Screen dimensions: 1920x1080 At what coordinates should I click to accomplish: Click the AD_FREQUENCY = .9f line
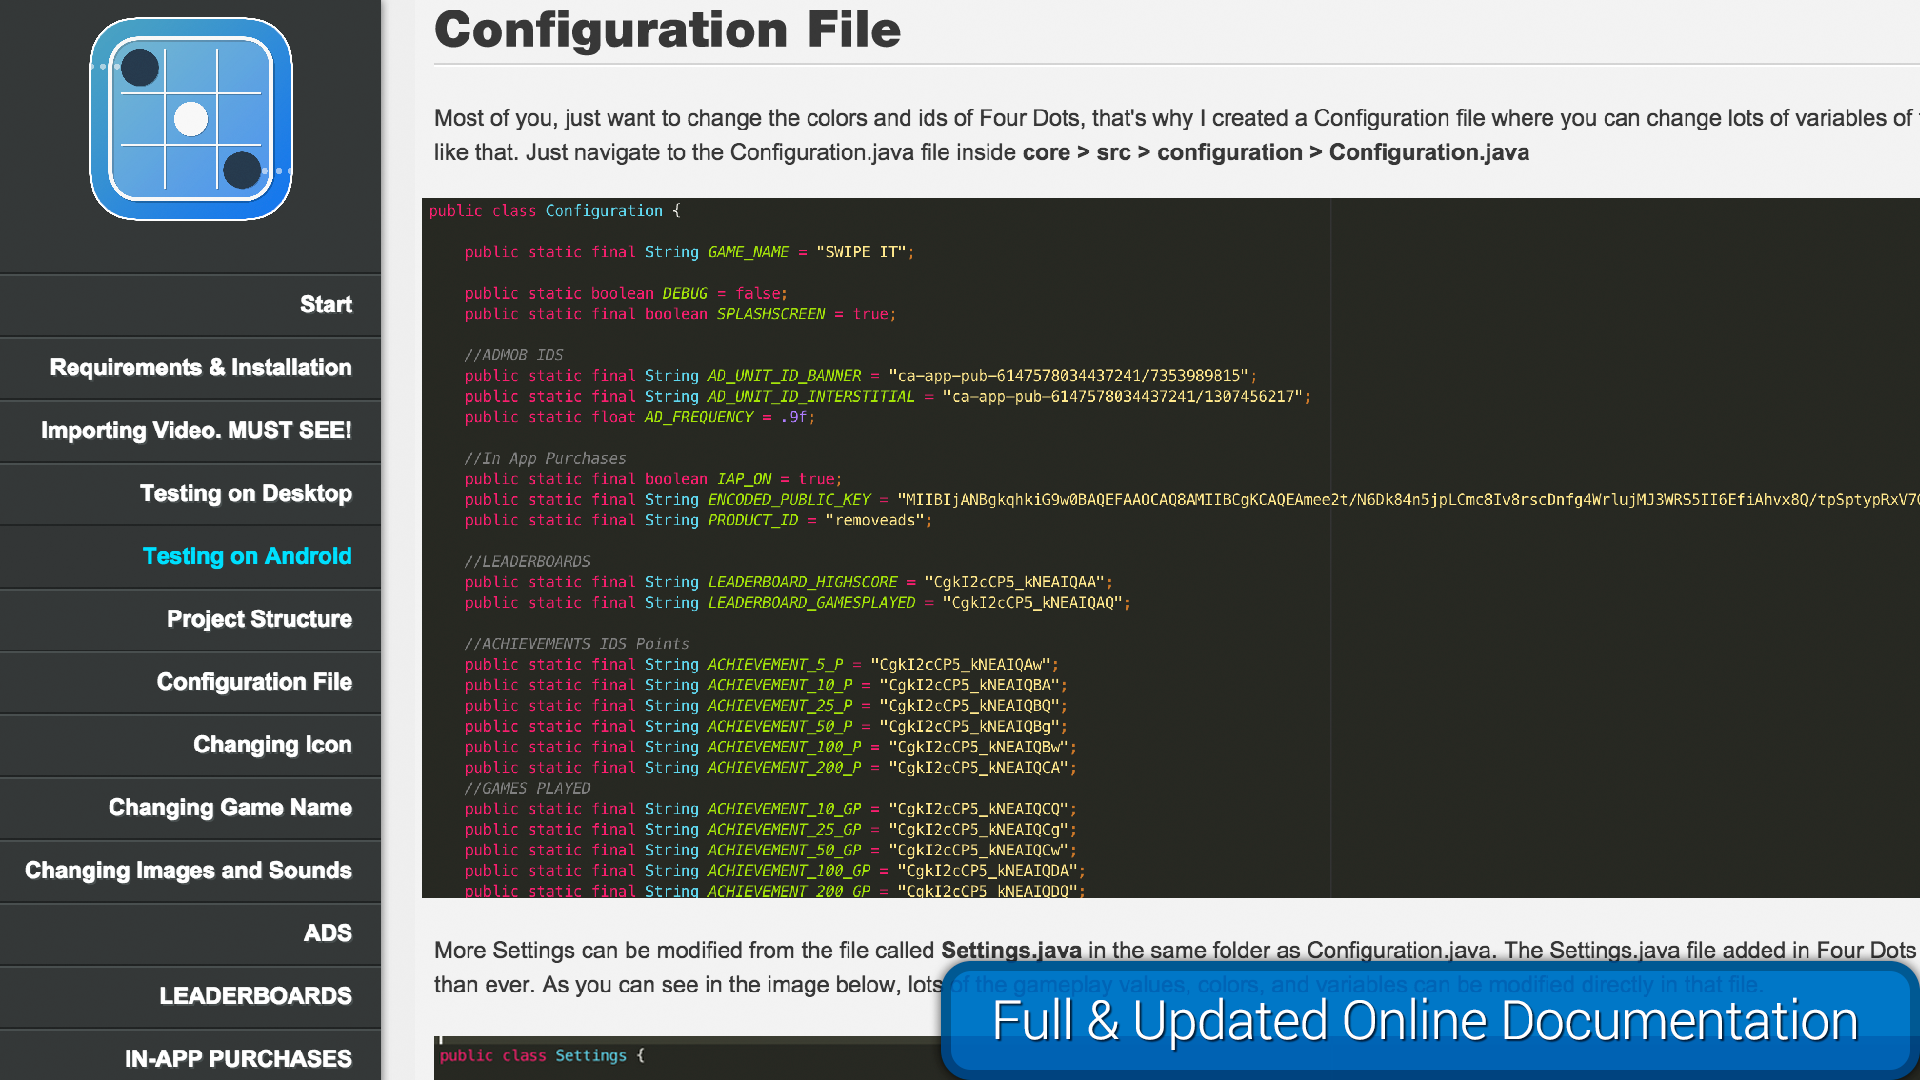640,417
